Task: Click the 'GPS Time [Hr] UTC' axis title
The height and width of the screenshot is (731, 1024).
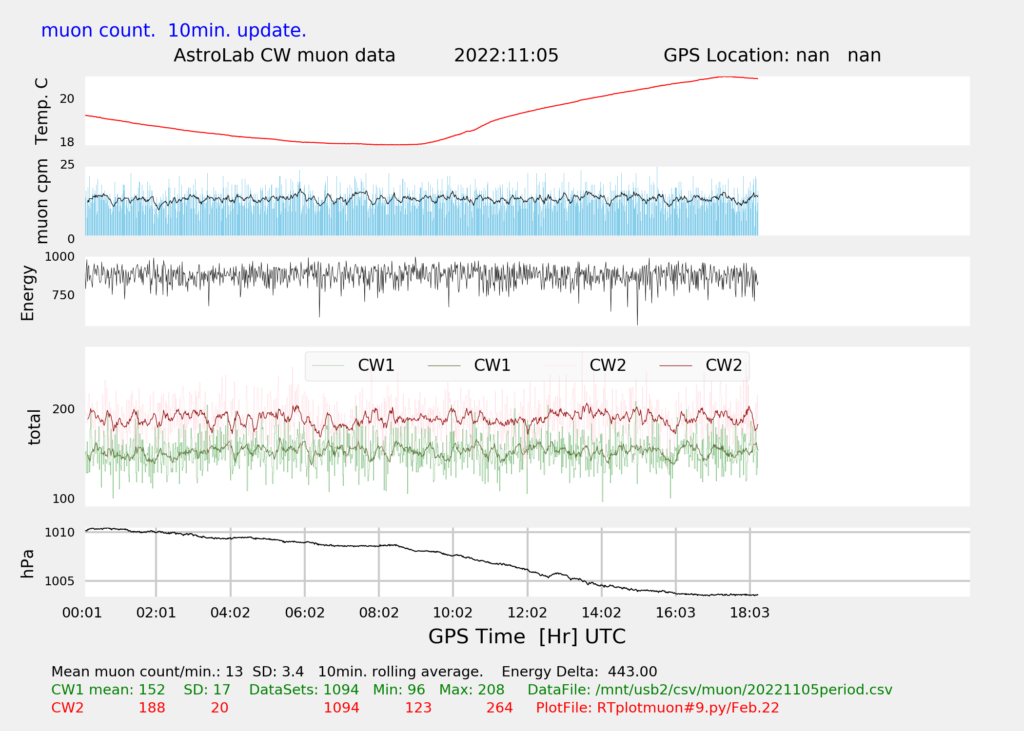Action: (527, 636)
